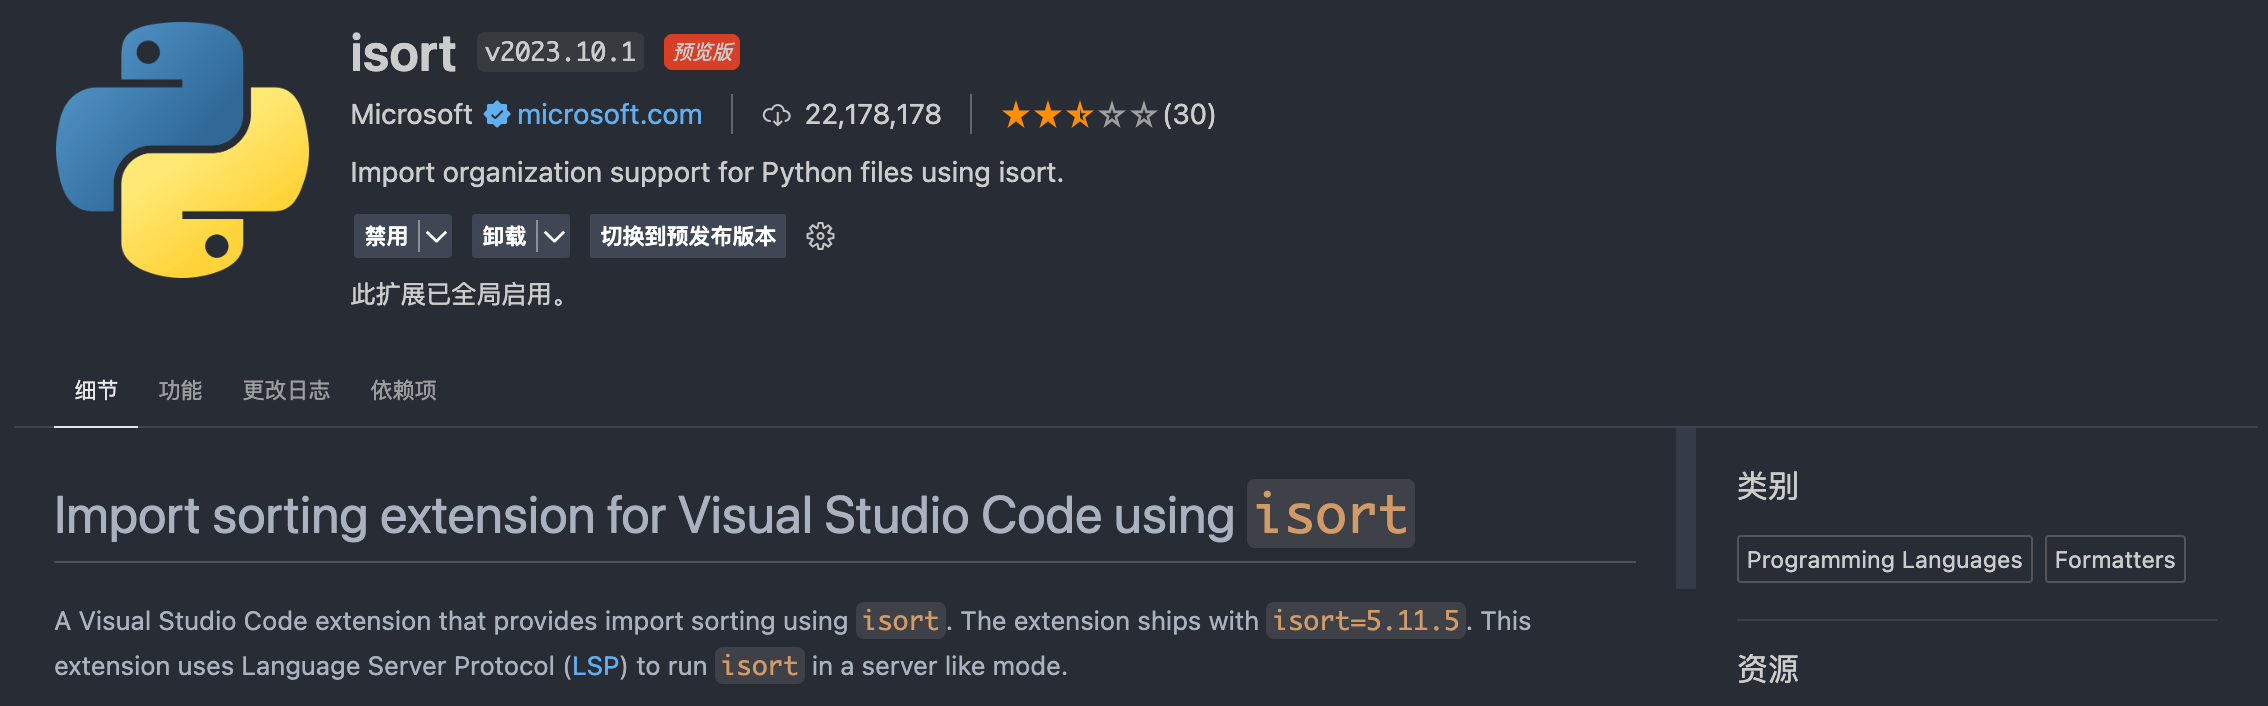Open the microsoft.com publisher link
Screen dimensions: 2268x706
[609, 115]
